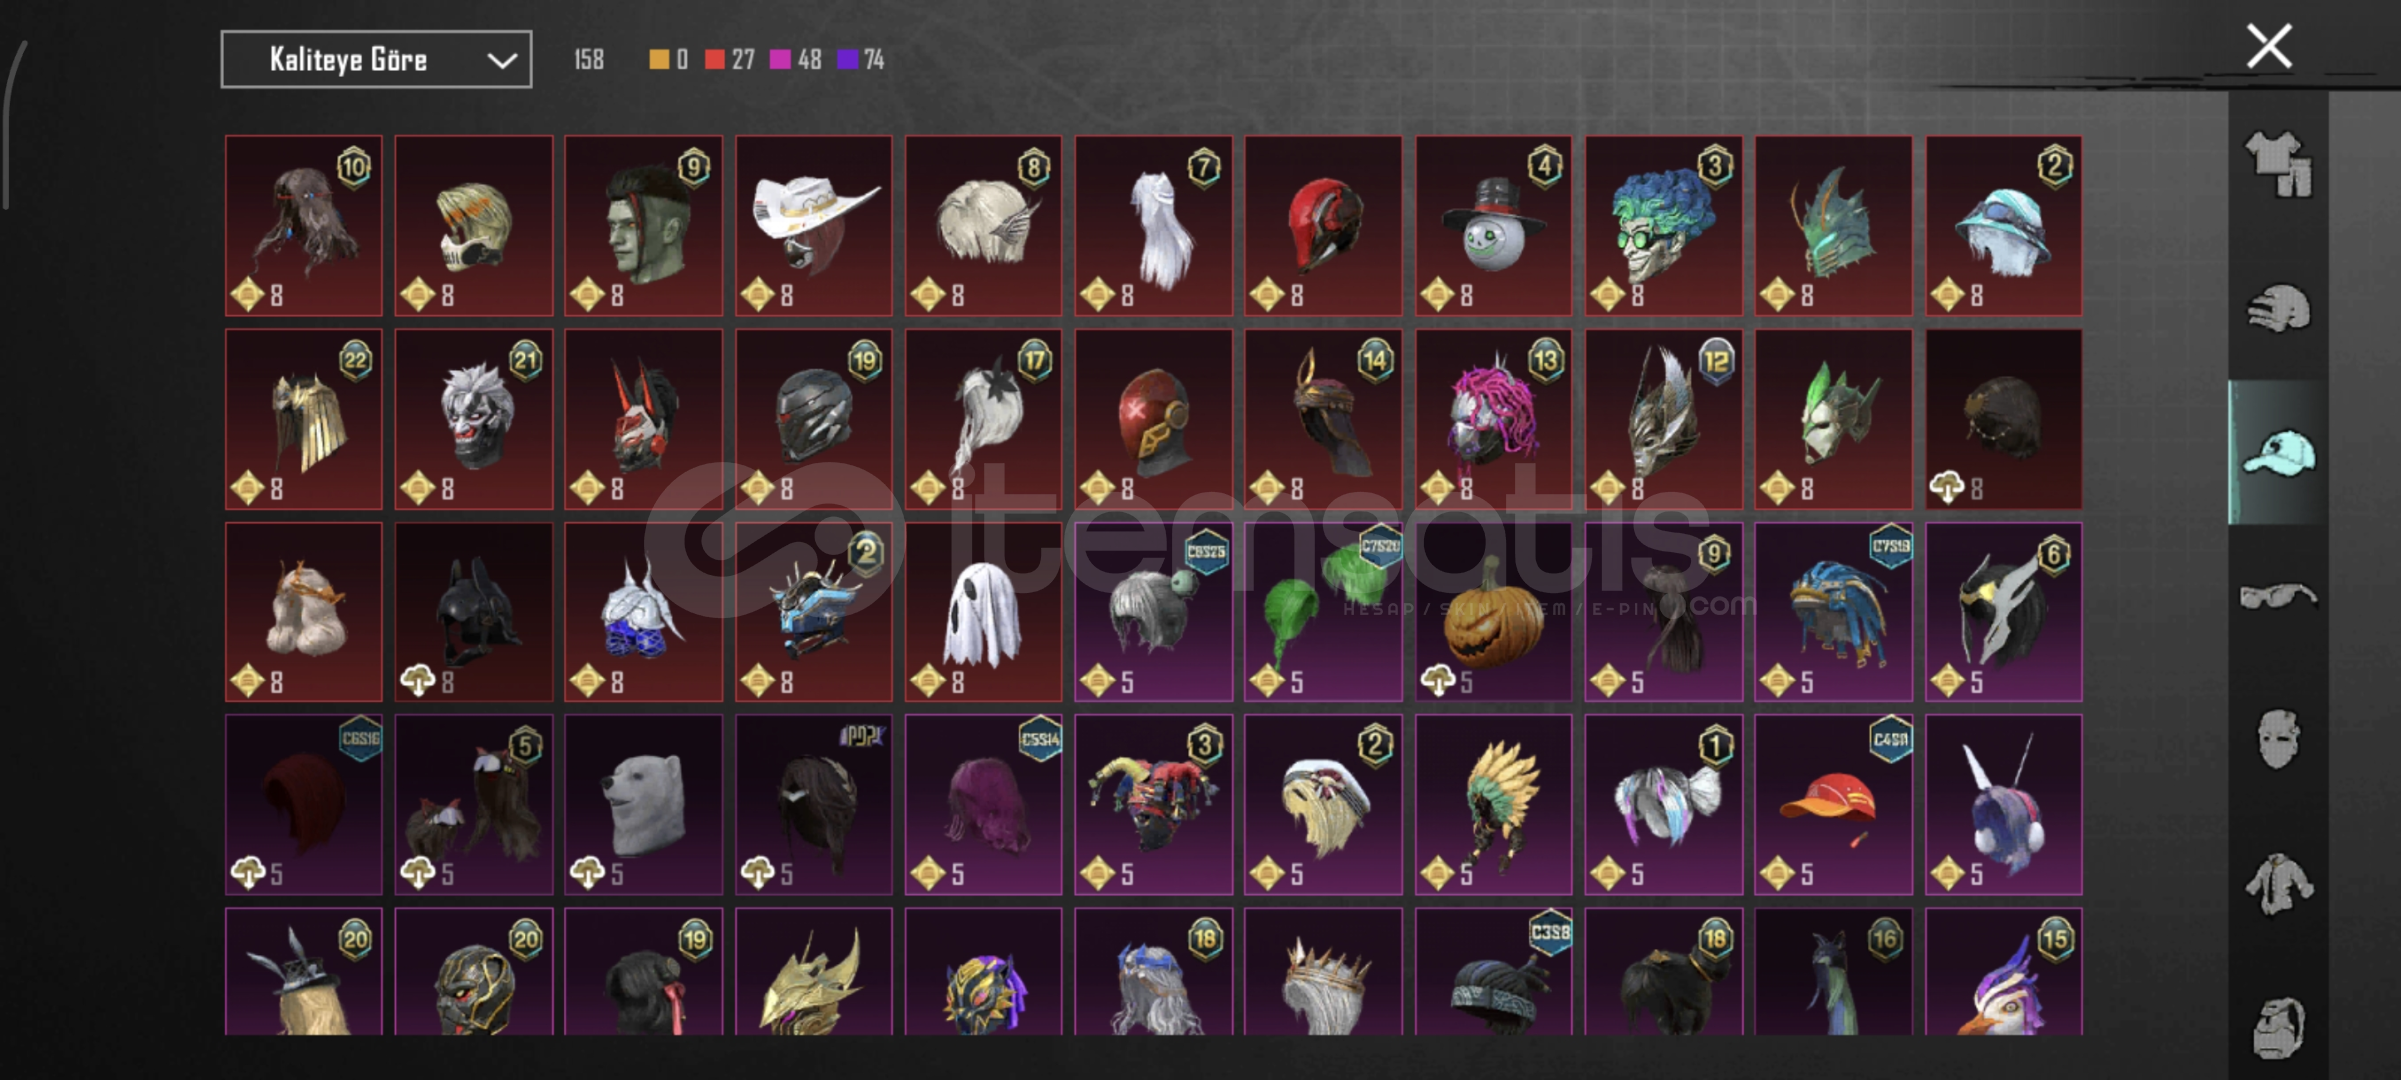The height and width of the screenshot is (1080, 2401).
Task: Open the jacket category icon
Action: pos(2279,883)
